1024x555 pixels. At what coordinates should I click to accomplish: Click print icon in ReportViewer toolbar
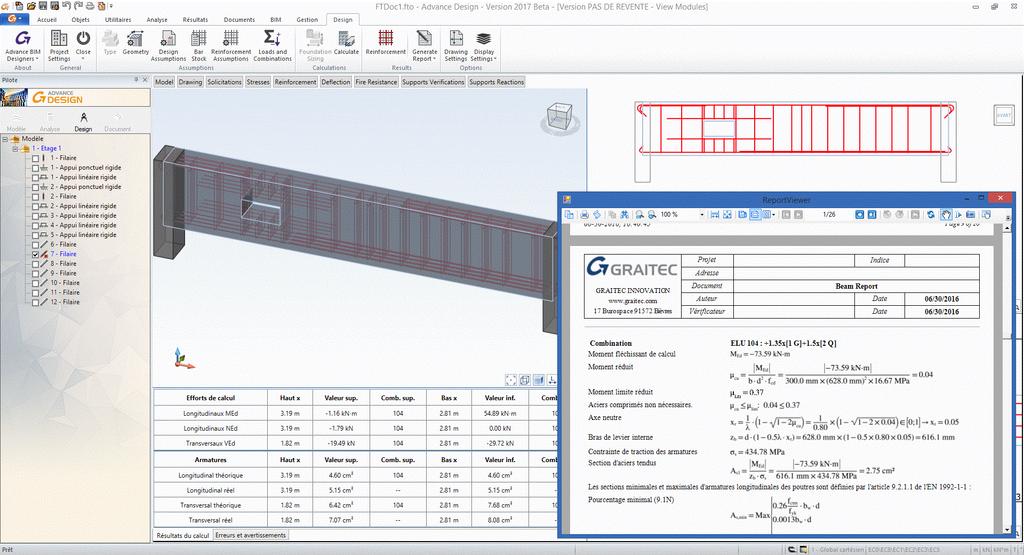point(584,214)
